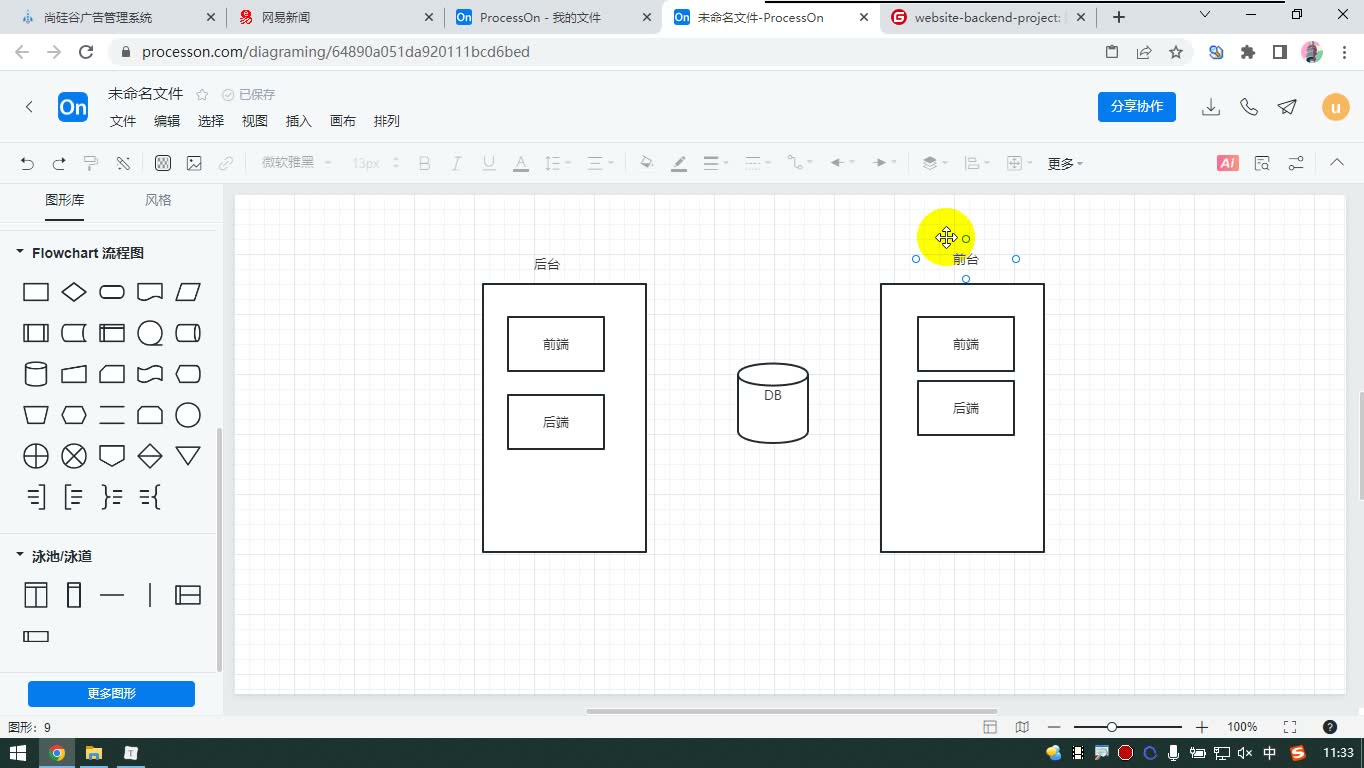Open the AI assistant button
Image resolution: width=1364 pixels, height=768 pixels.
(x=1227, y=163)
